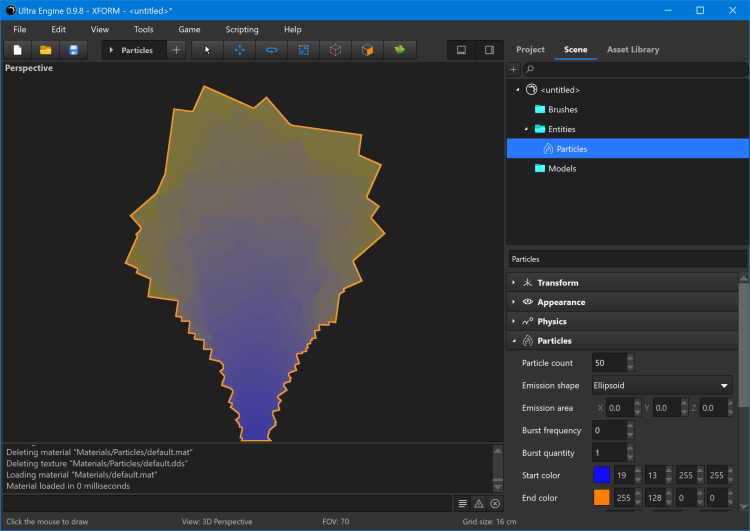Open the Emission shape dropdown

(661, 385)
